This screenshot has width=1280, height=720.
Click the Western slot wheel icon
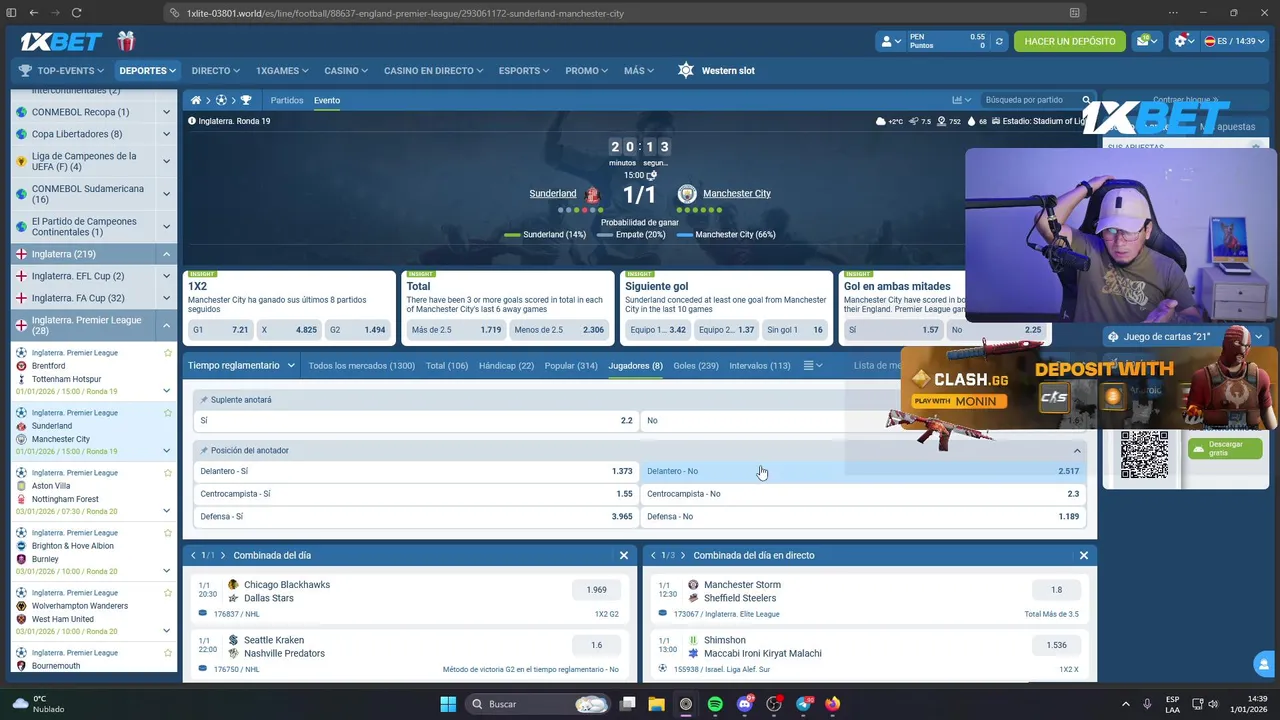coord(685,71)
